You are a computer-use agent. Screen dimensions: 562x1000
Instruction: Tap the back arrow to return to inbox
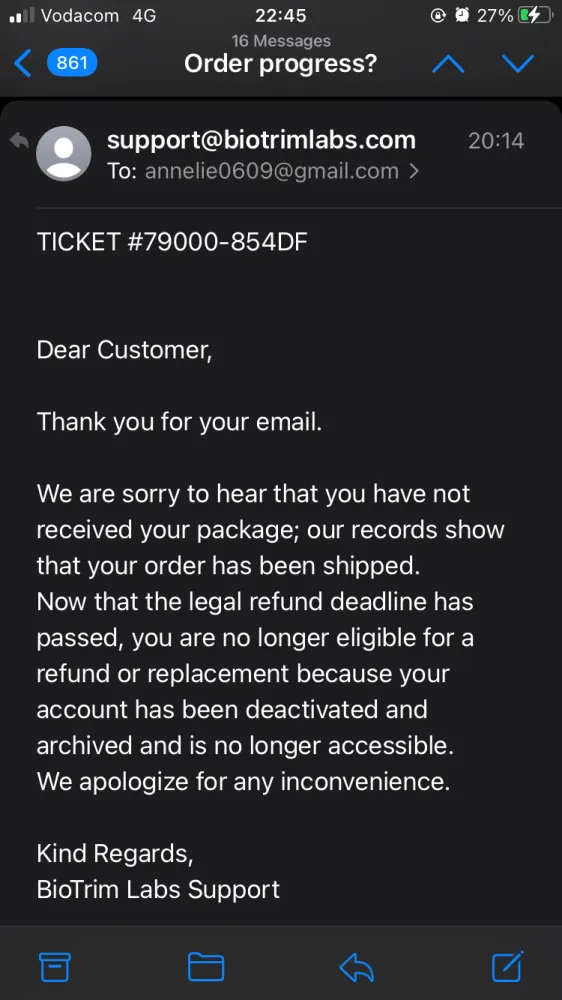[22, 64]
